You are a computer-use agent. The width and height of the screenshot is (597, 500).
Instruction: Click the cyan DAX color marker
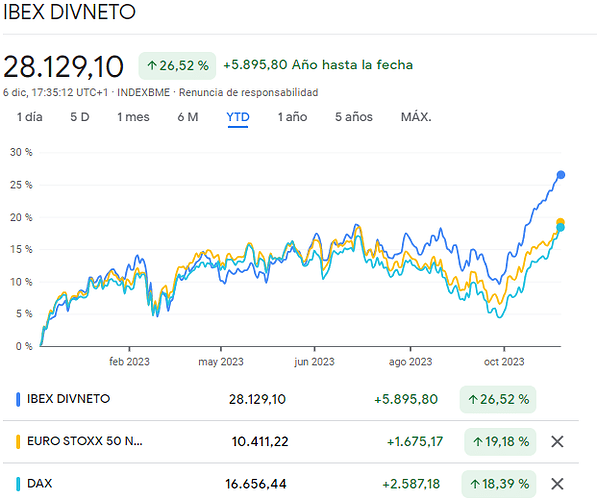tap(18, 484)
